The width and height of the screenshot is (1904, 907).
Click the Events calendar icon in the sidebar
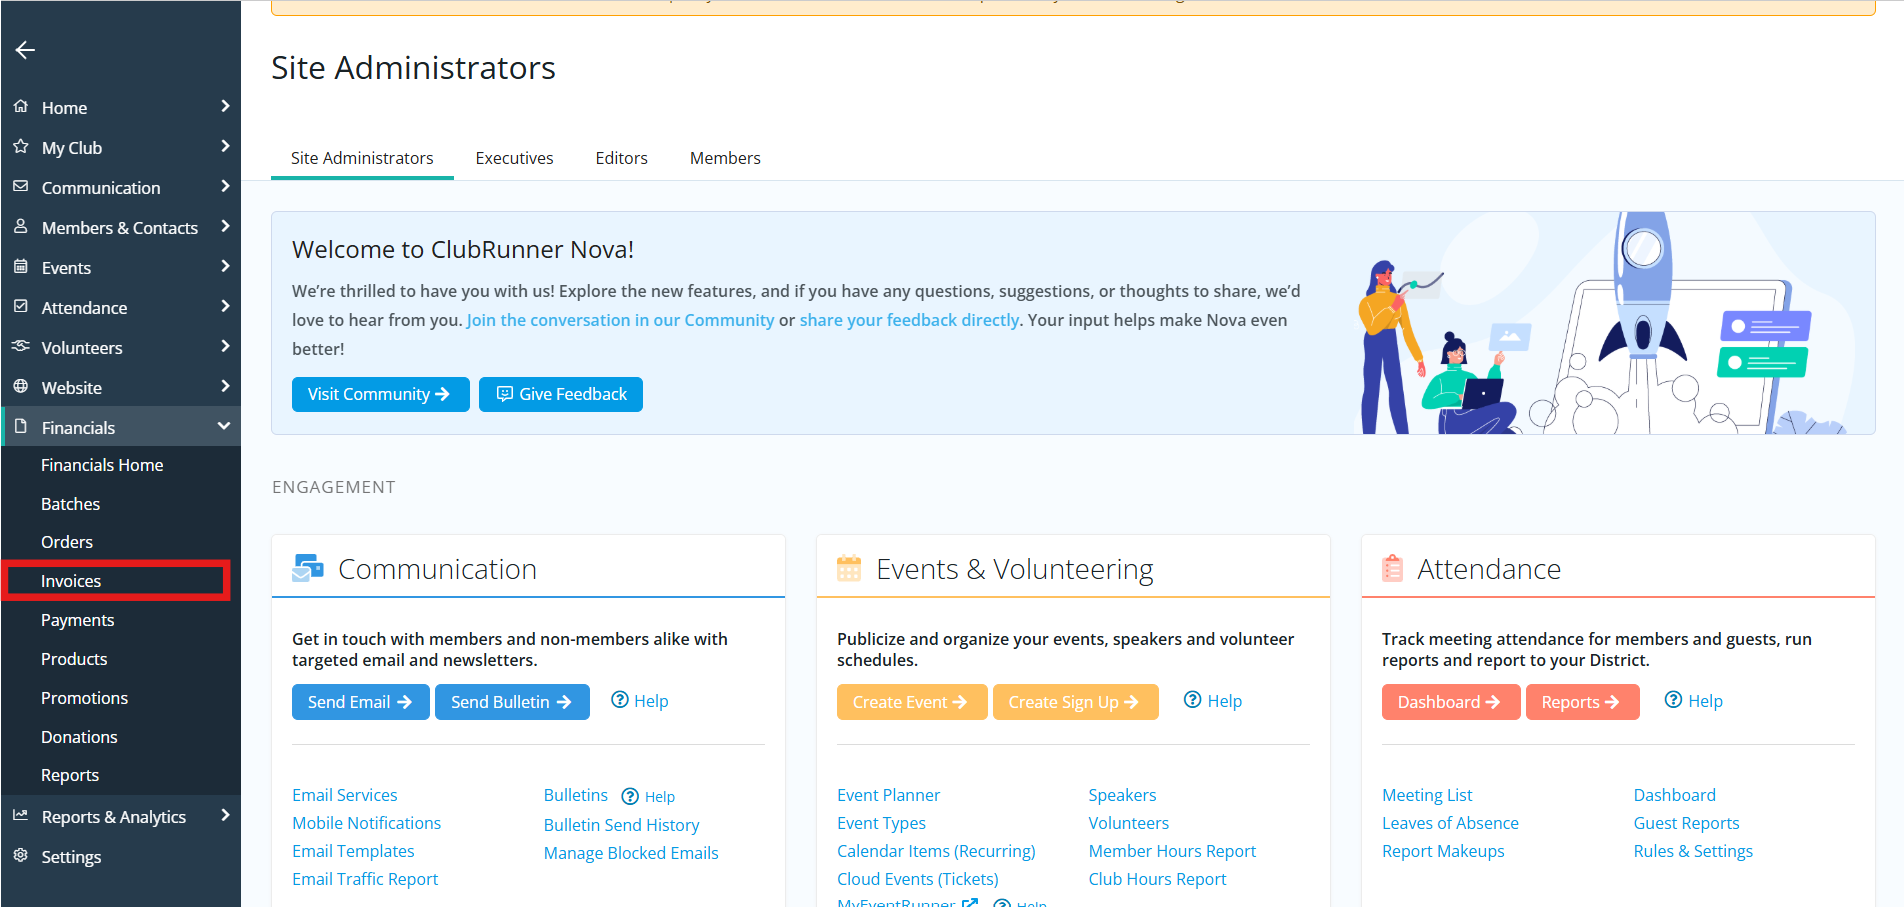[21, 267]
